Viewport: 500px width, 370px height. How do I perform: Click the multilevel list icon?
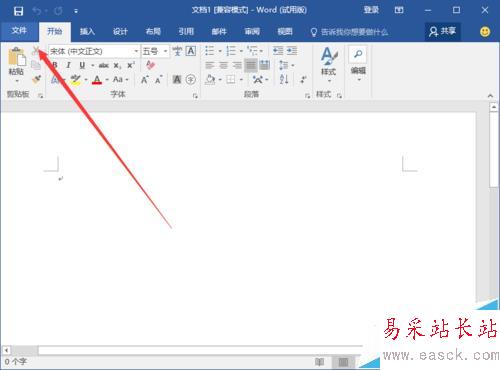point(253,51)
